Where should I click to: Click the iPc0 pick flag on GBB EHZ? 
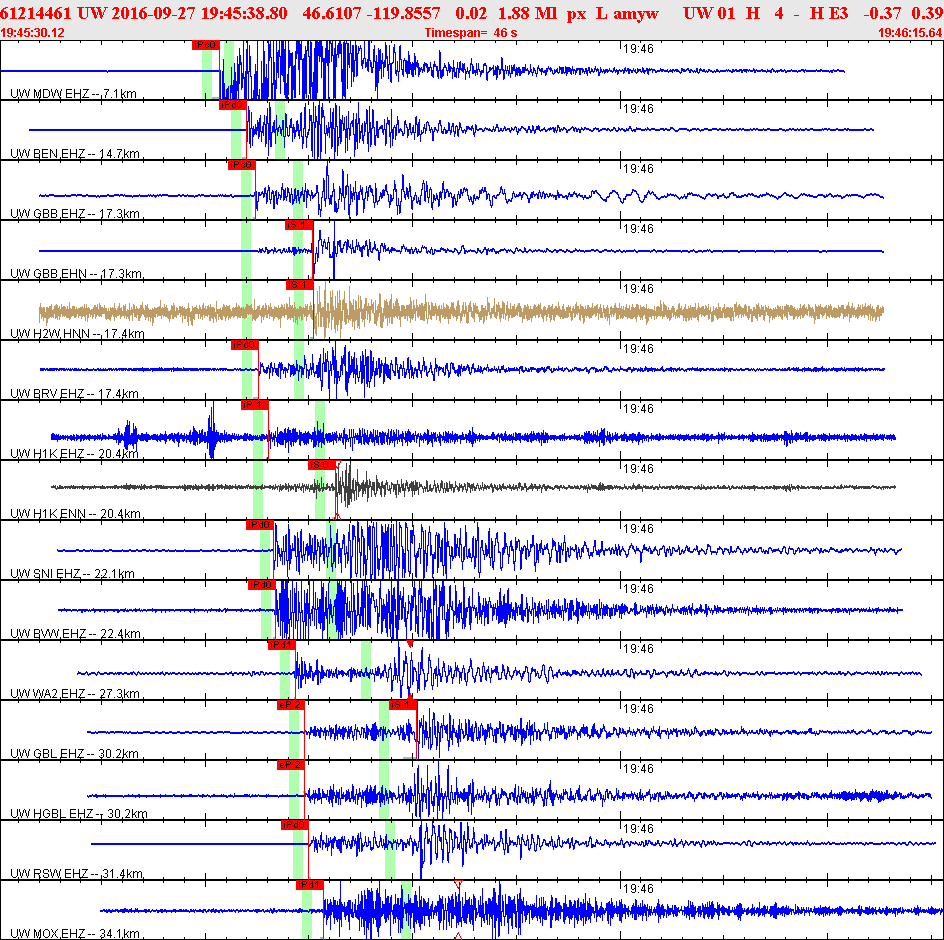pos(241,165)
